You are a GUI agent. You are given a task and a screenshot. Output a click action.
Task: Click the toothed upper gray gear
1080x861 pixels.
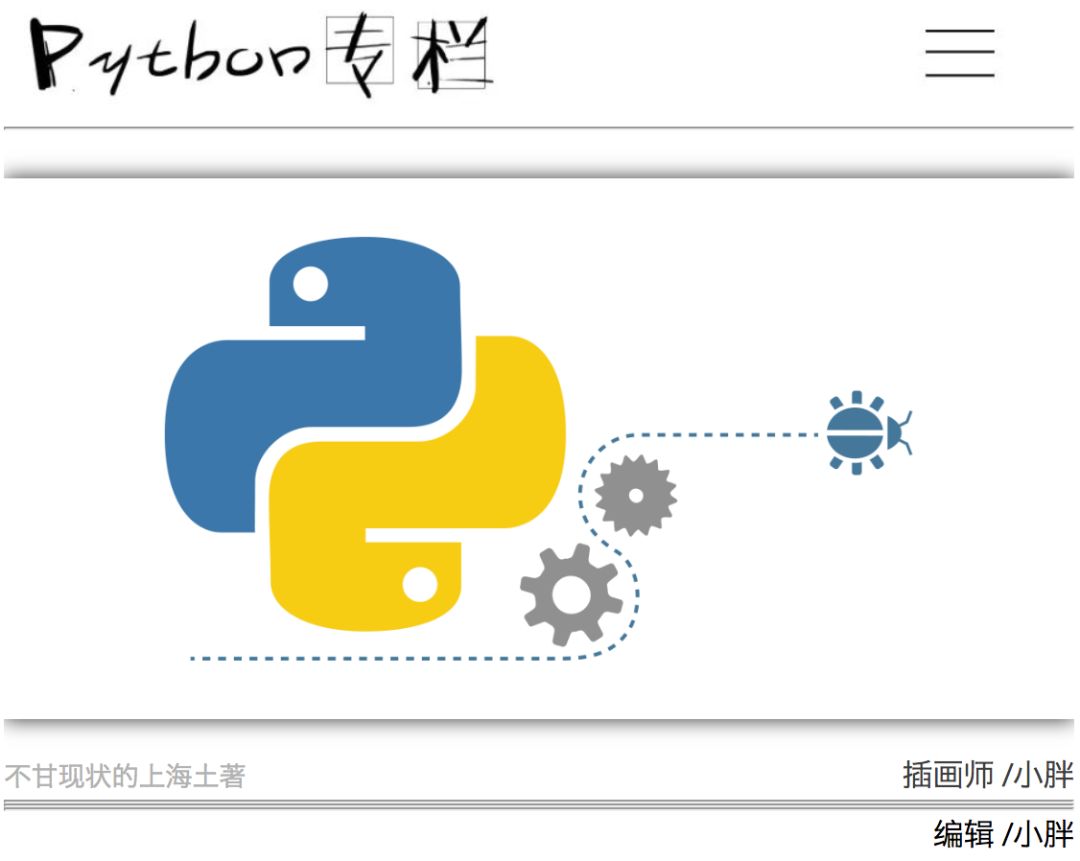coord(636,495)
